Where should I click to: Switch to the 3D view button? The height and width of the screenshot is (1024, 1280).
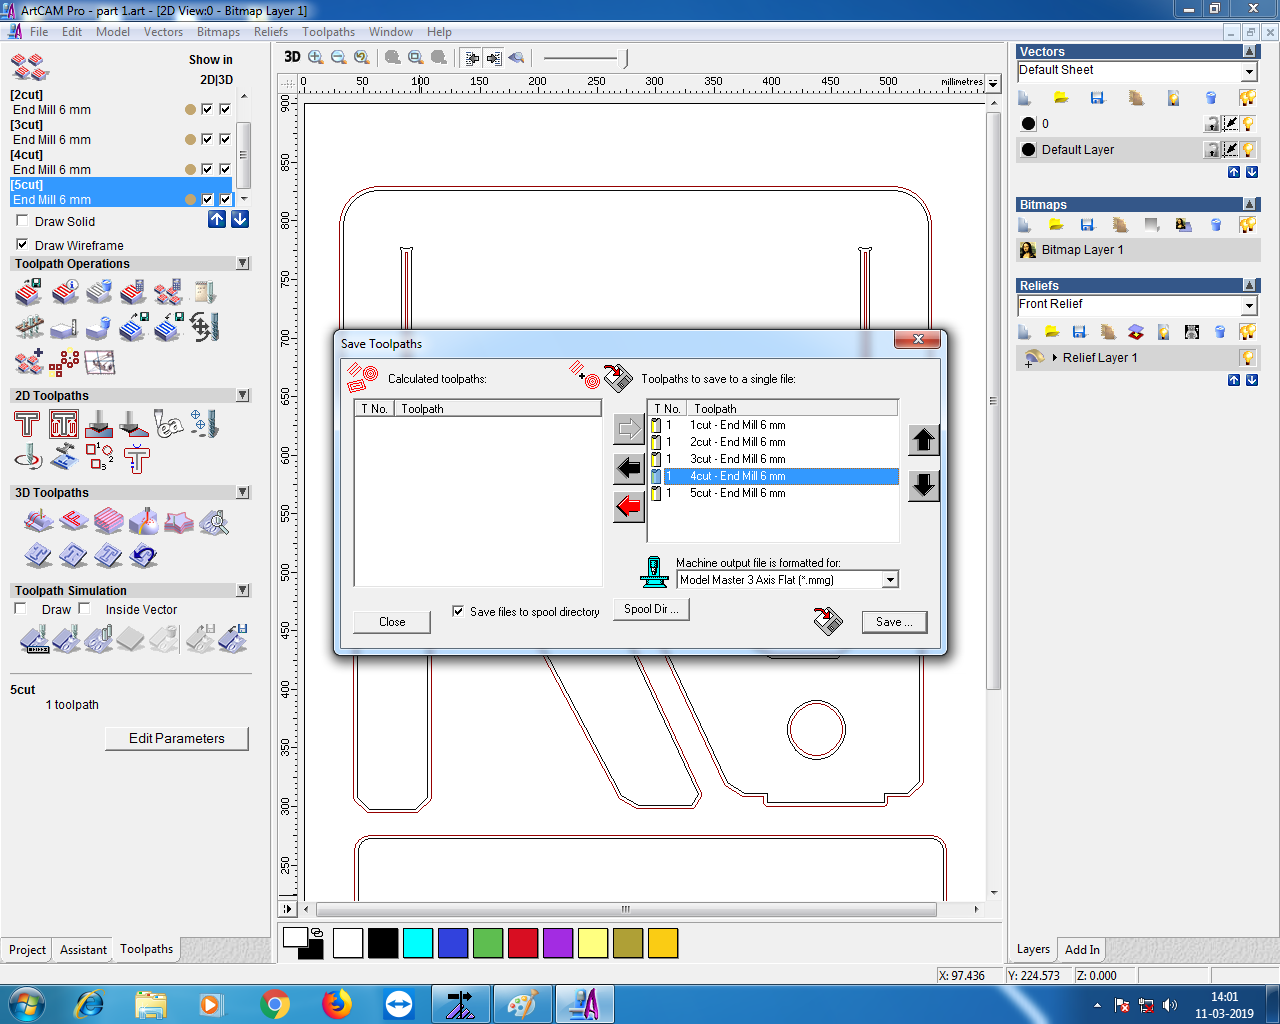pos(292,58)
